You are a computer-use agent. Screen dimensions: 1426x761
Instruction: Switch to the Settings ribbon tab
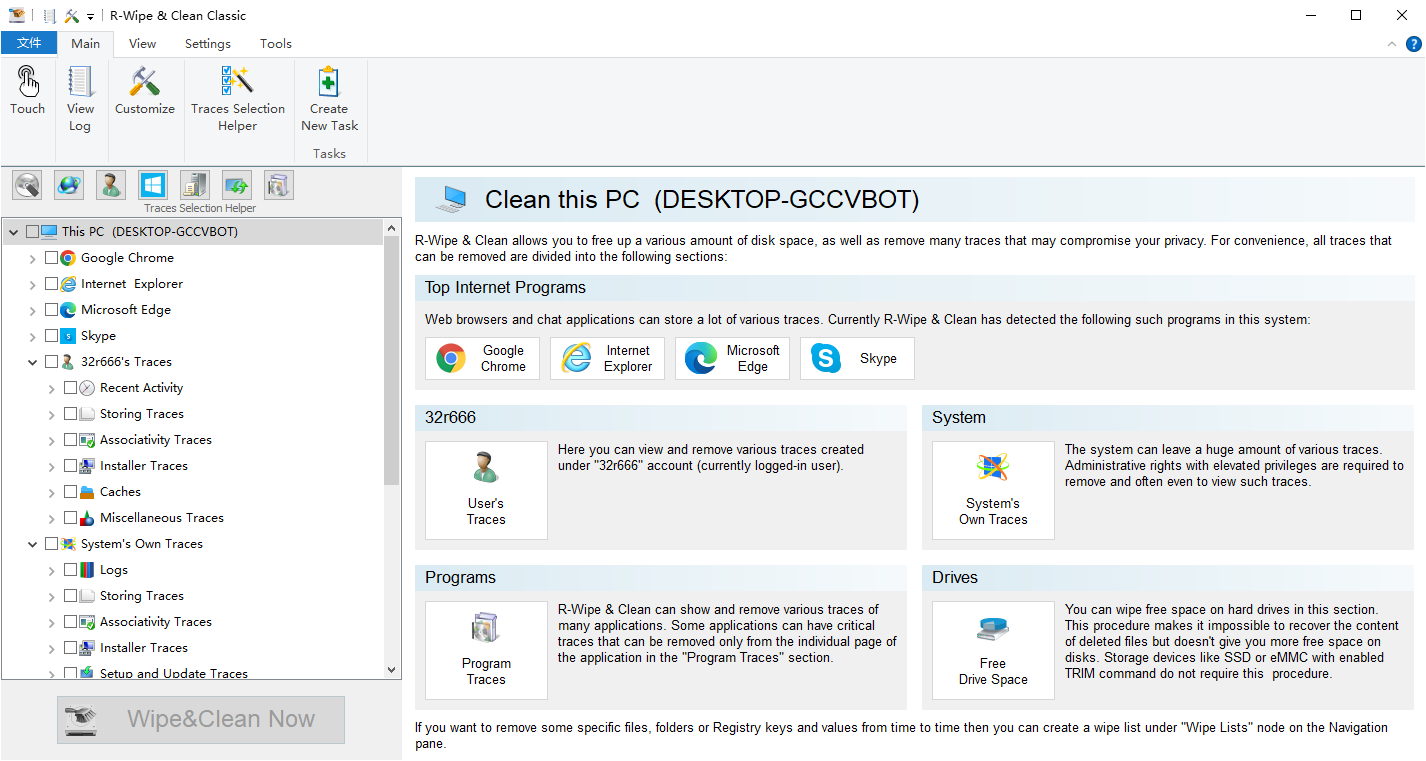click(x=208, y=43)
